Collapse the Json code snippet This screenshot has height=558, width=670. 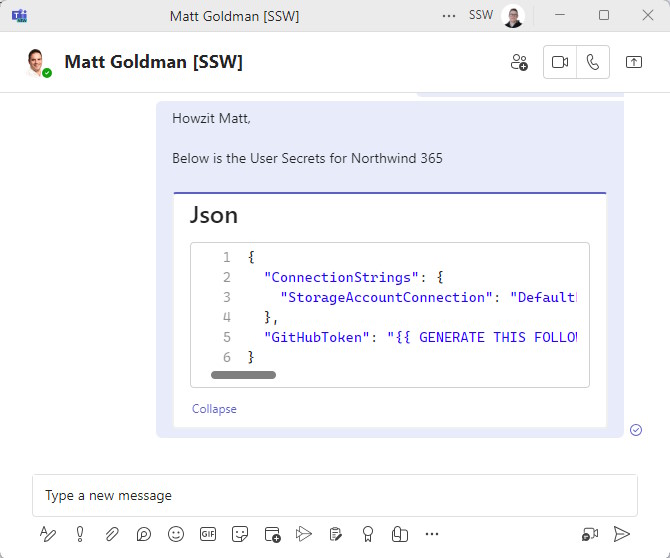pos(214,409)
